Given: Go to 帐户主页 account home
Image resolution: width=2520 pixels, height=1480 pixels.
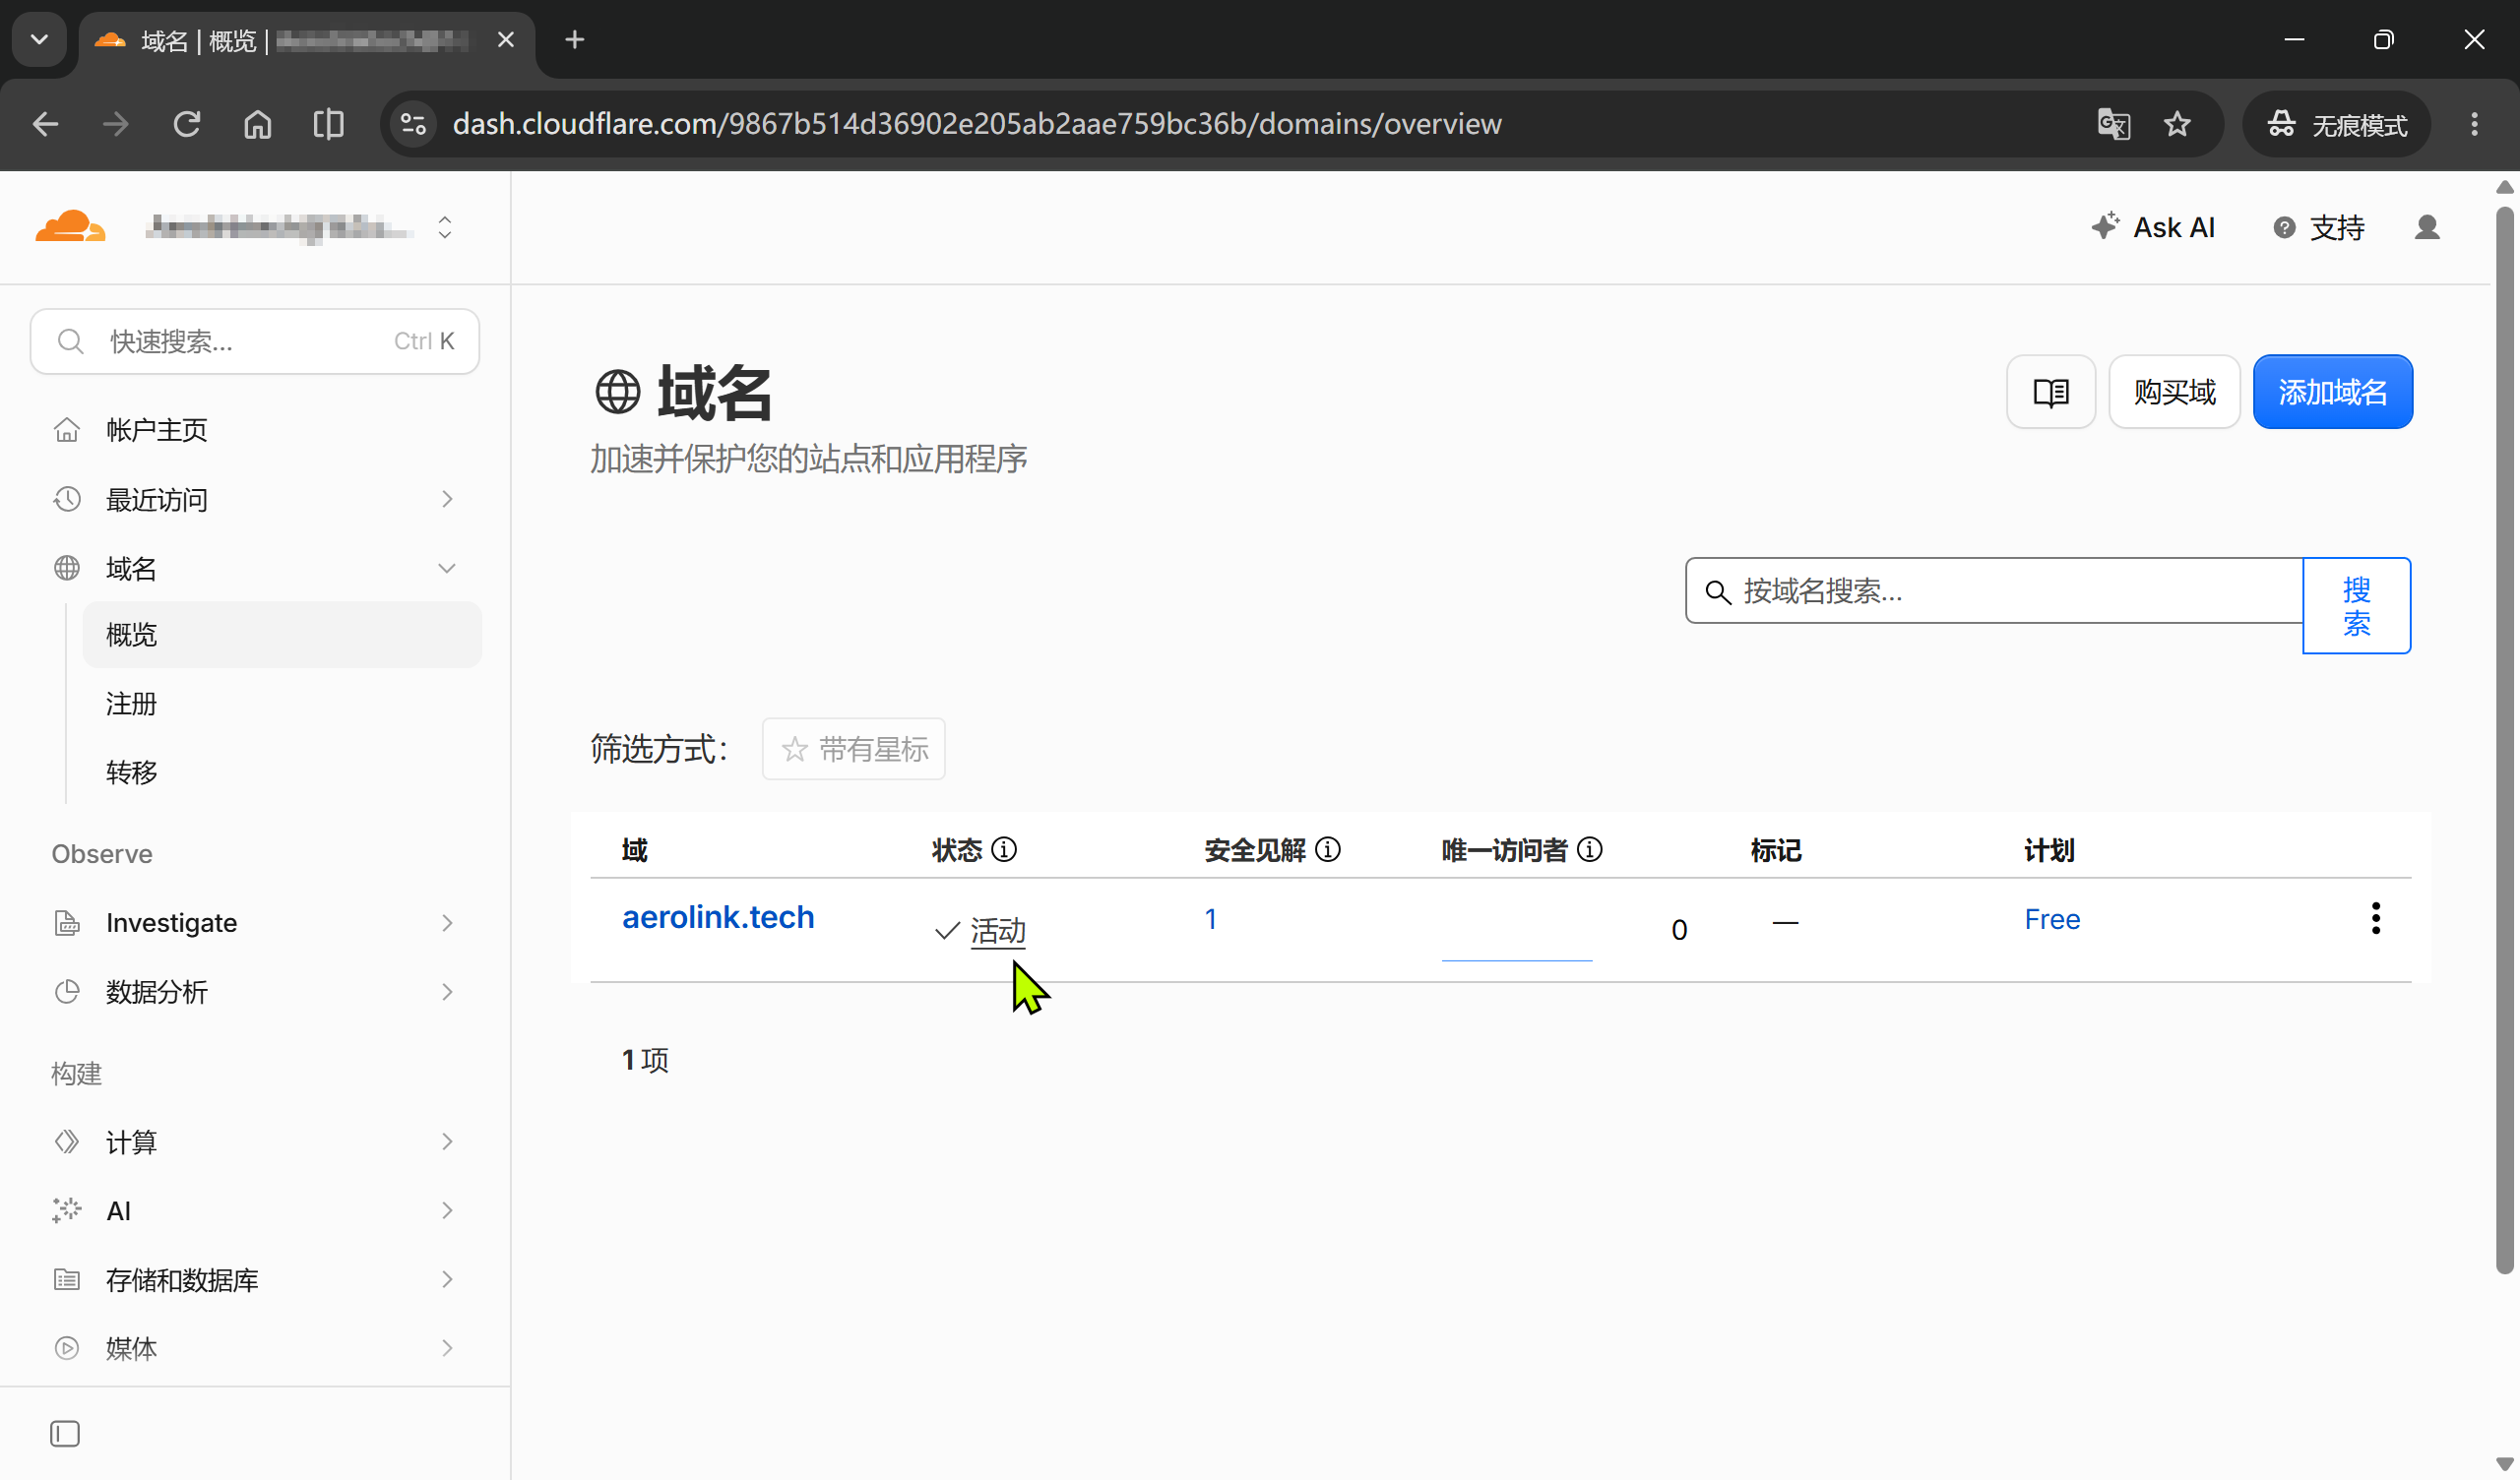Looking at the screenshot, I should tap(156, 430).
